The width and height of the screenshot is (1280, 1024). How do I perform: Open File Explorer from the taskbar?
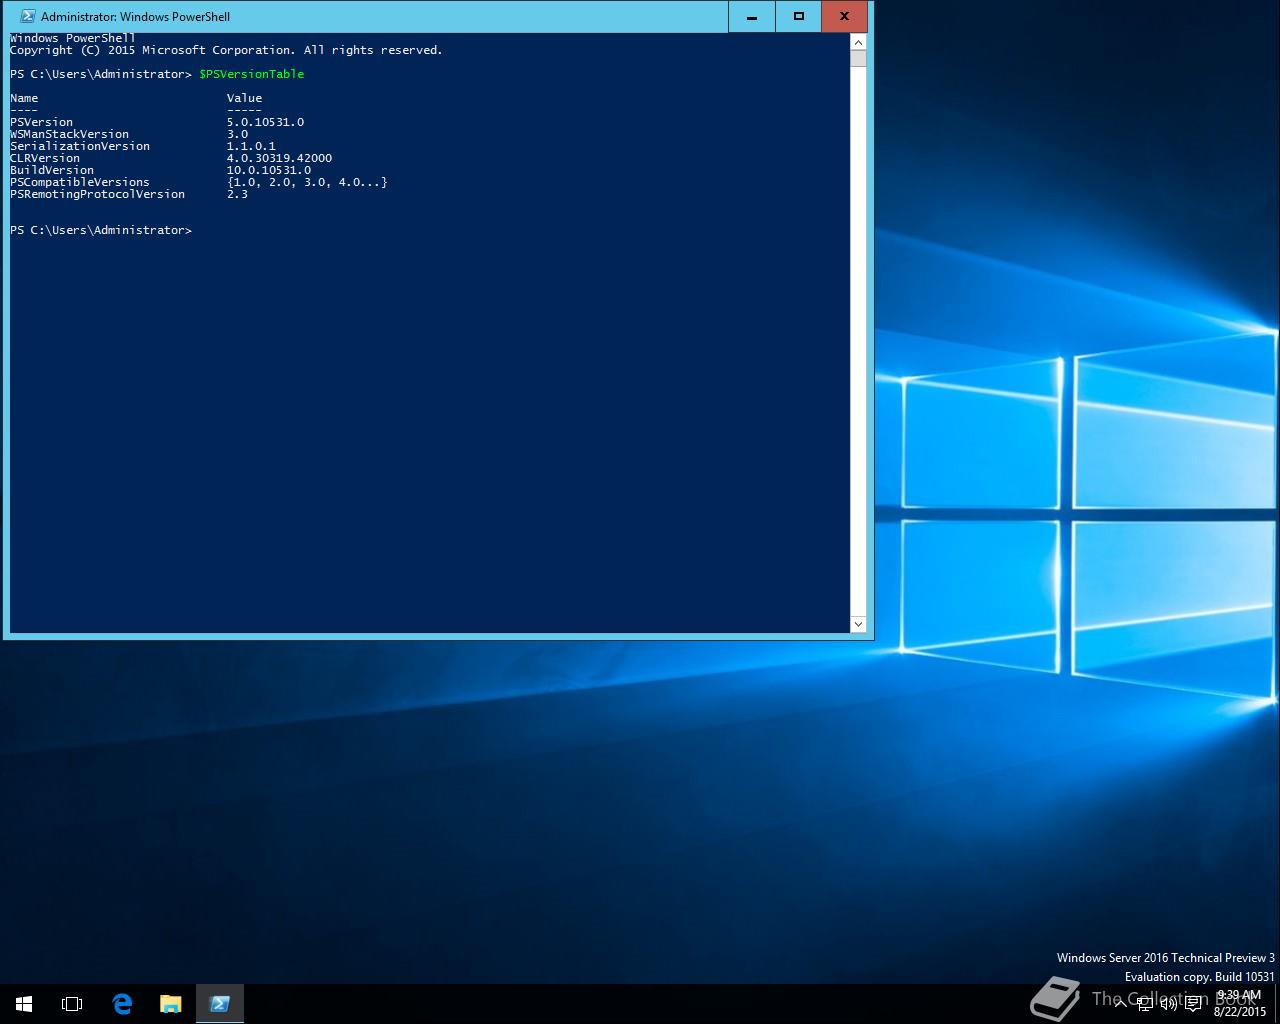coord(171,1003)
